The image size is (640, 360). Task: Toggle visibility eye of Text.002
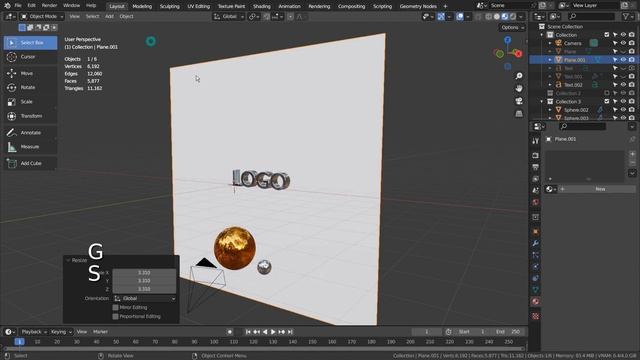click(623, 85)
